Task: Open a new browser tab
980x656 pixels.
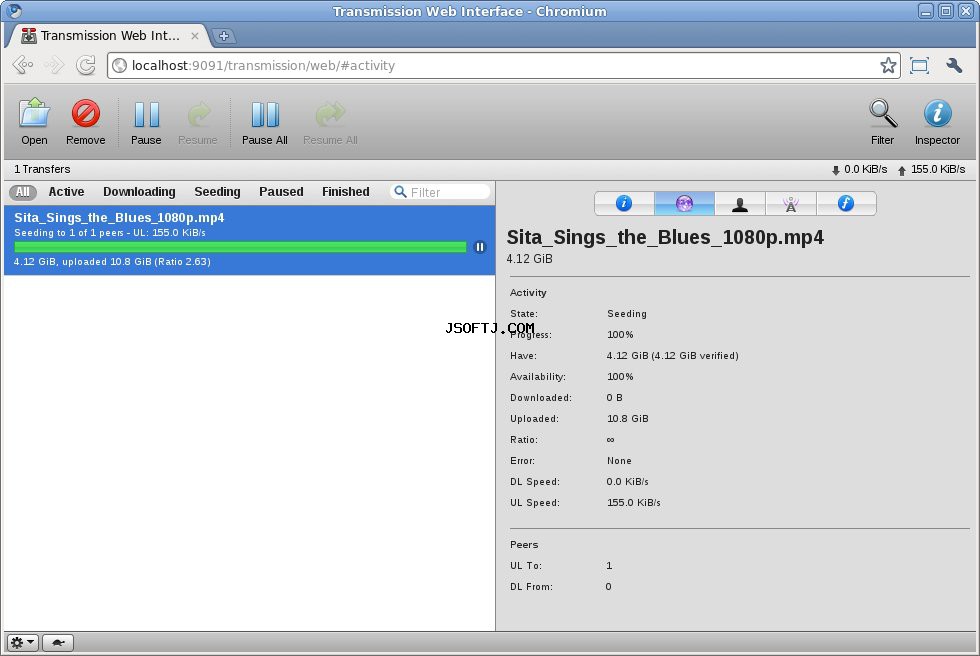Action: pos(224,36)
